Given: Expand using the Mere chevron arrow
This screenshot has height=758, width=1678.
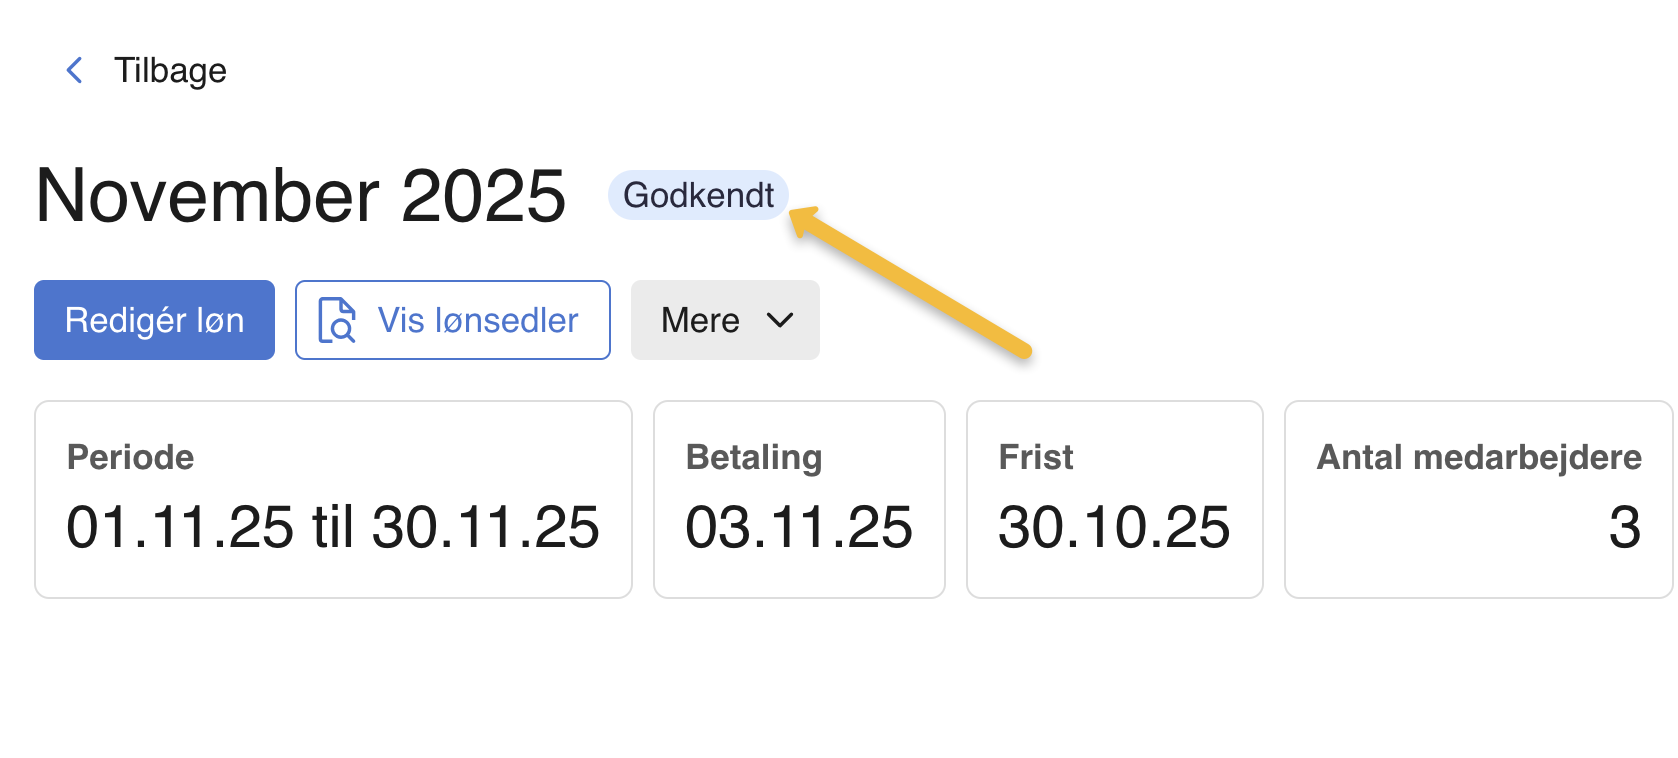Looking at the screenshot, I should [780, 320].
